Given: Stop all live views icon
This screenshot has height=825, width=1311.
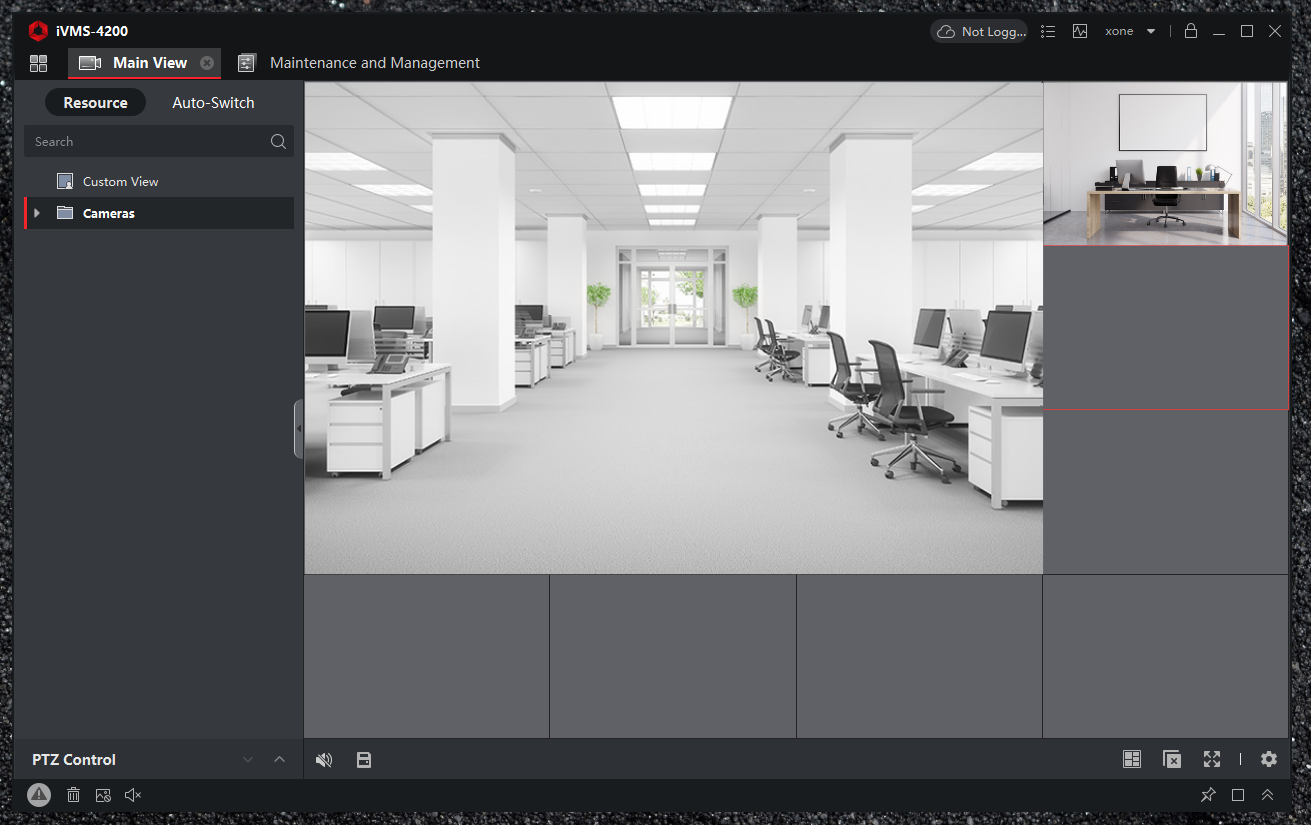Looking at the screenshot, I should [x=1172, y=760].
